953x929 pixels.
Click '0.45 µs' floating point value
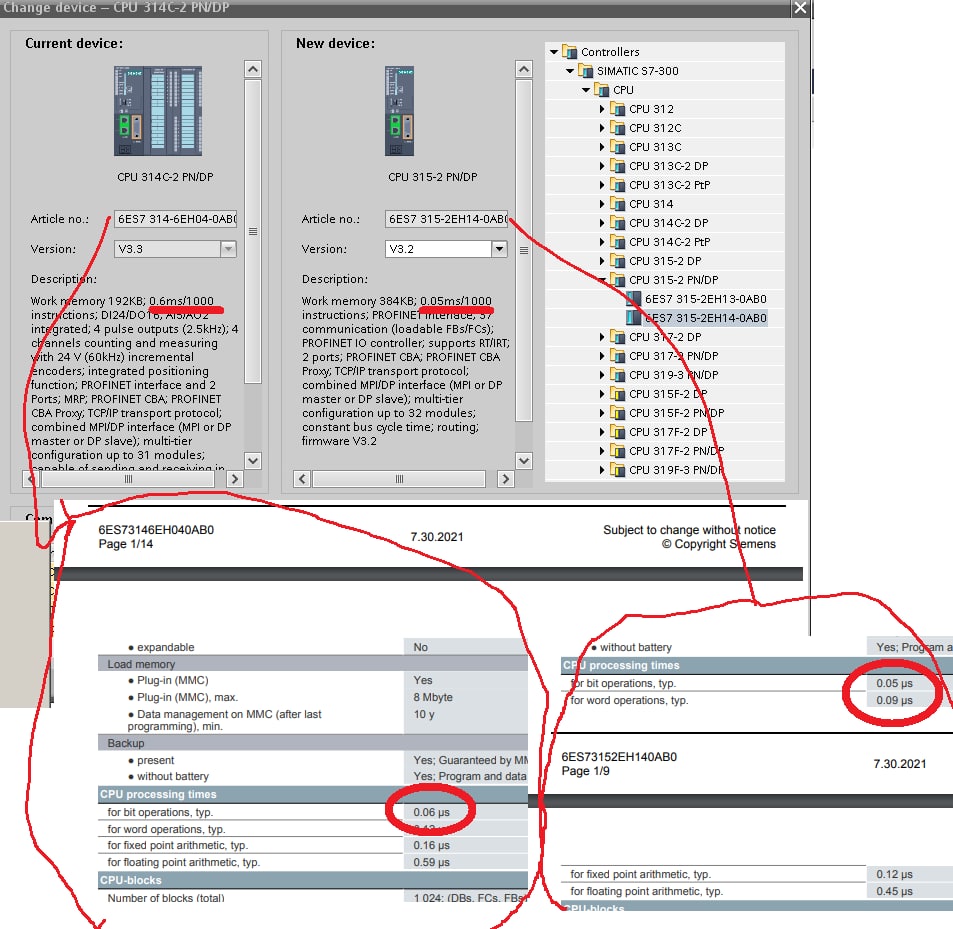[x=895, y=891]
